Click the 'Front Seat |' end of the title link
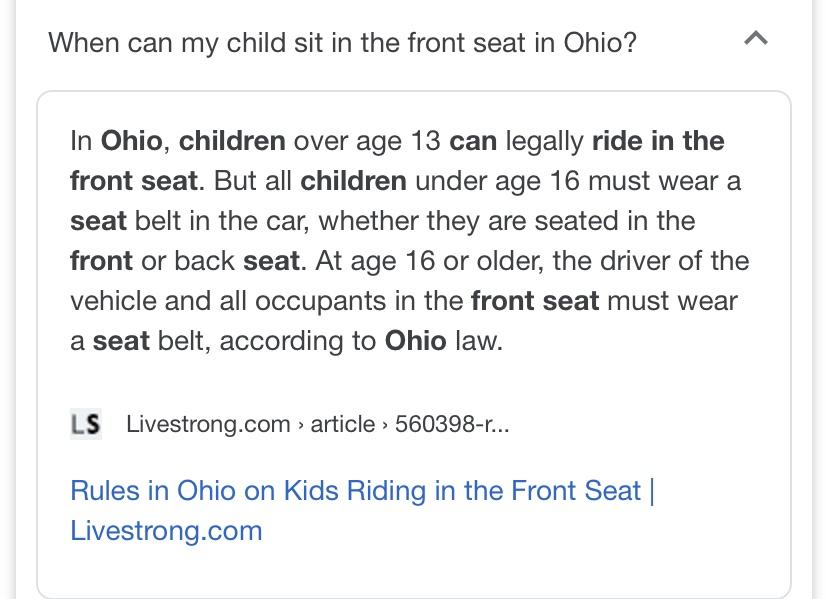Viewport: 827px width, 599px height. coord(583,490)
